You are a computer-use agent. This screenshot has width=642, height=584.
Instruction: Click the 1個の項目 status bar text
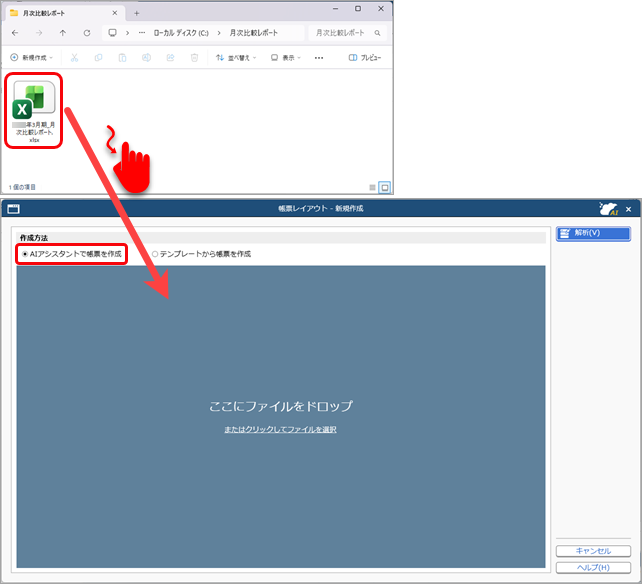(x=22, y=187)
